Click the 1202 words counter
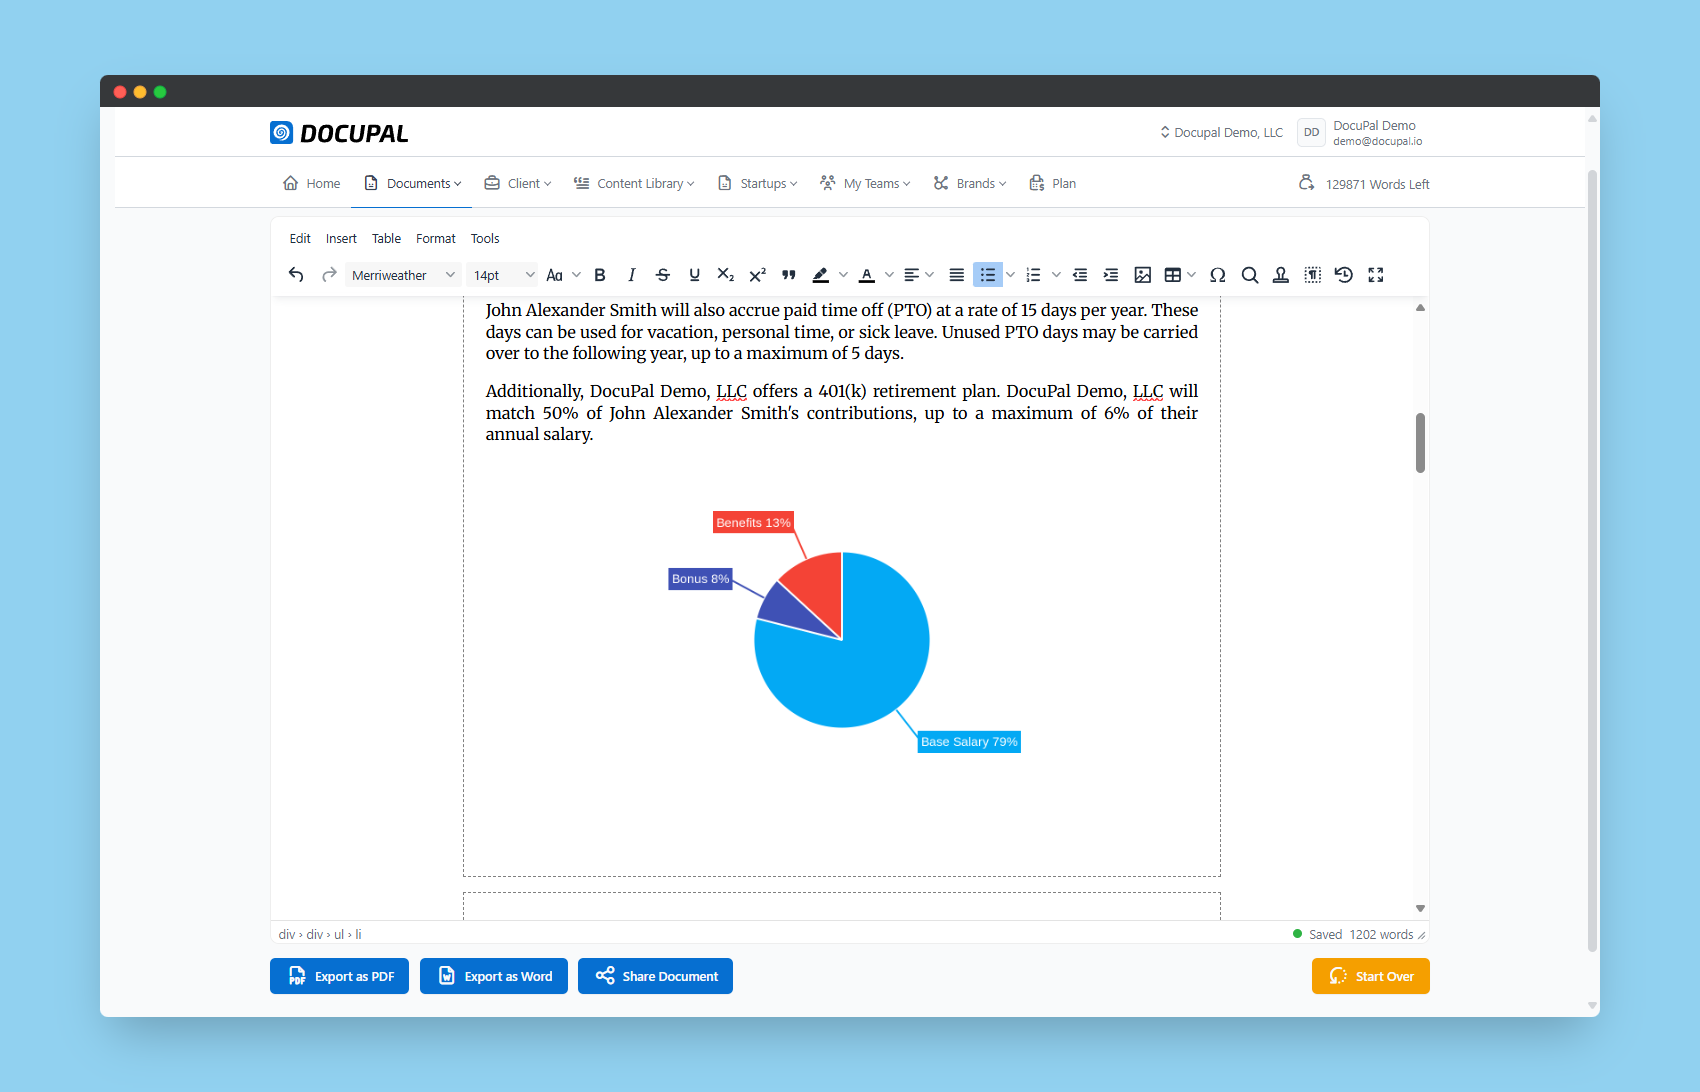Screen dimensions: 1700x1092 point(1381,934)
